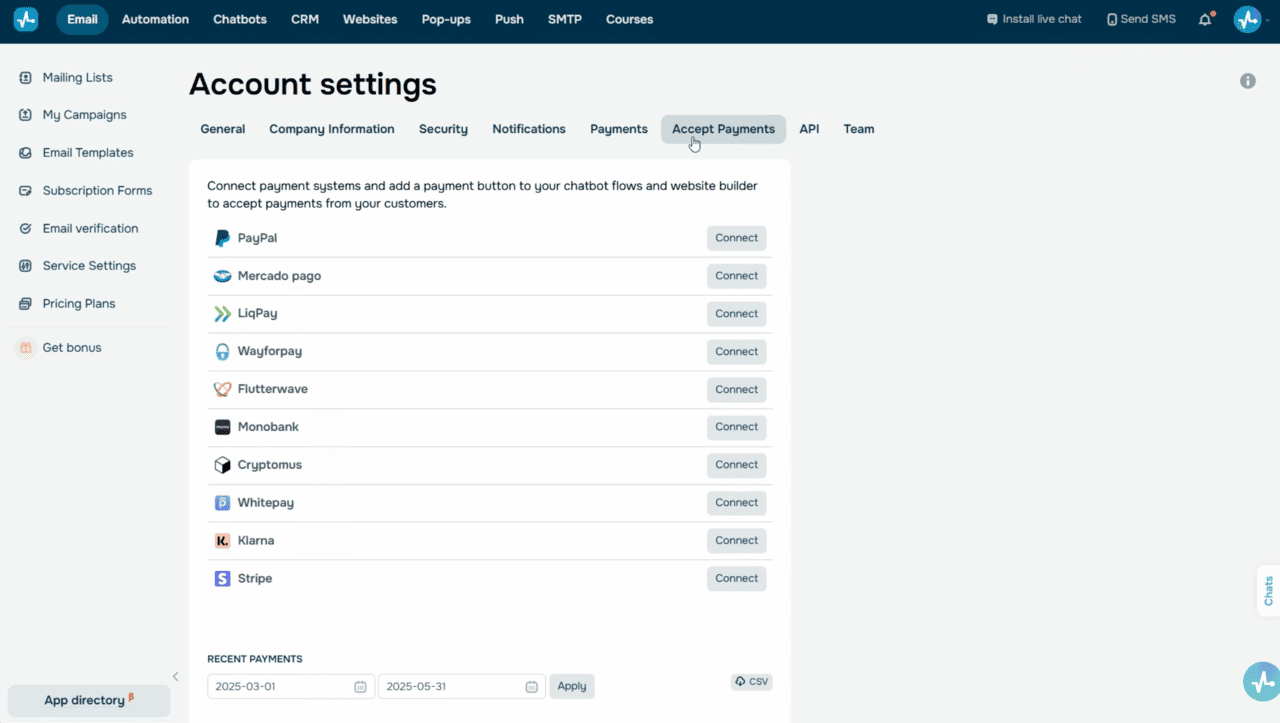Go to the Security tab
The image size is (1280, 723).
443,129
